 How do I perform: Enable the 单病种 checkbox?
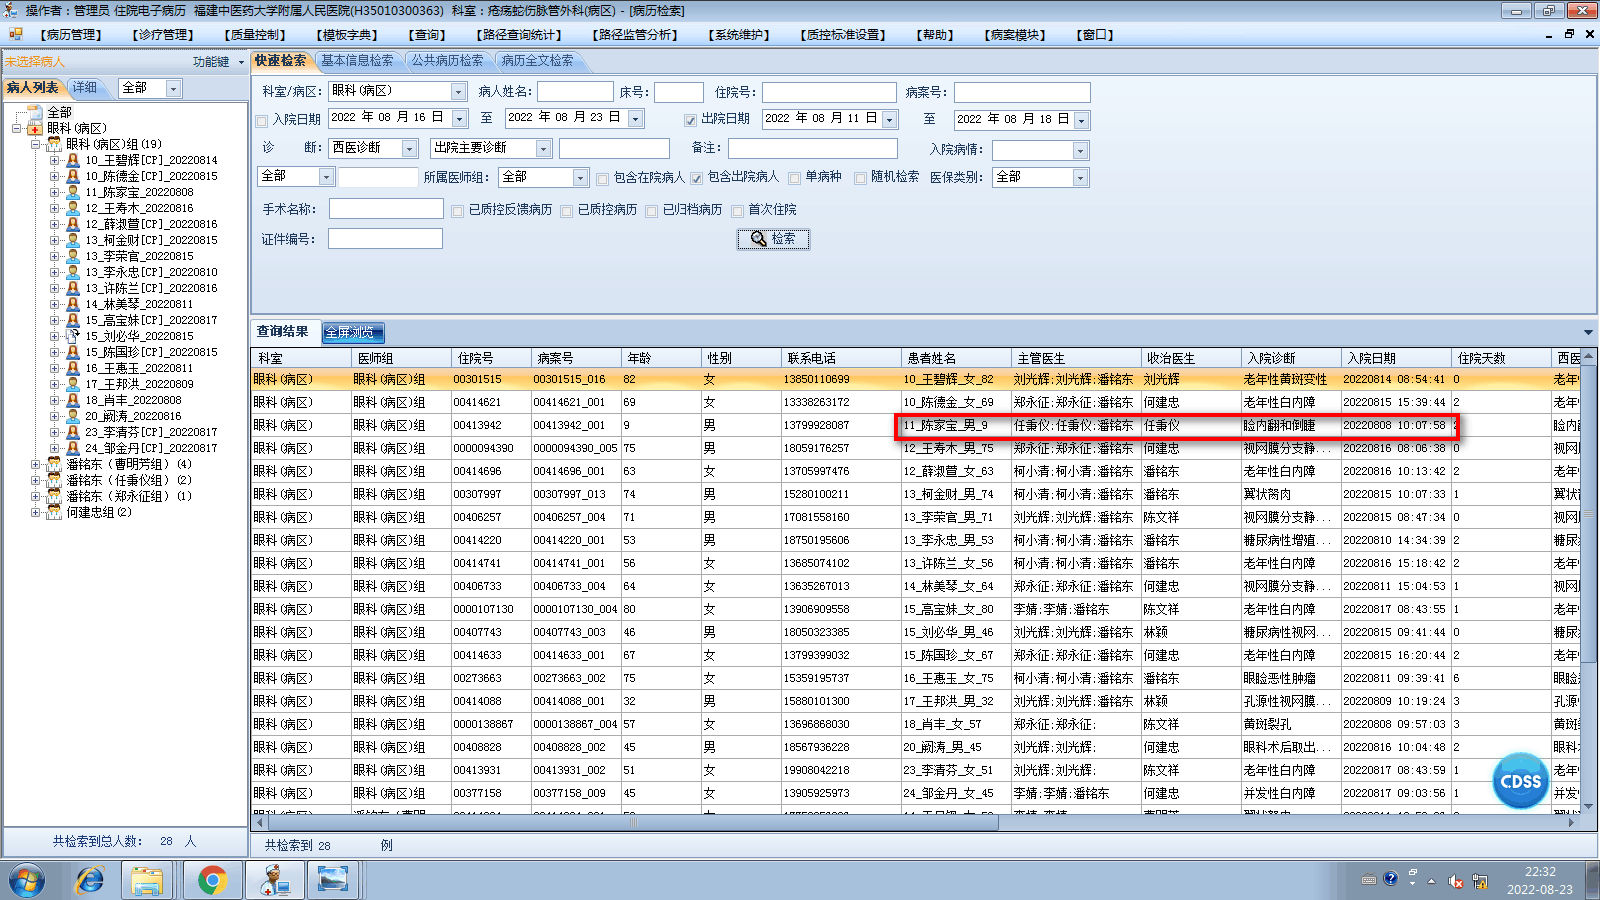[794, 179]
